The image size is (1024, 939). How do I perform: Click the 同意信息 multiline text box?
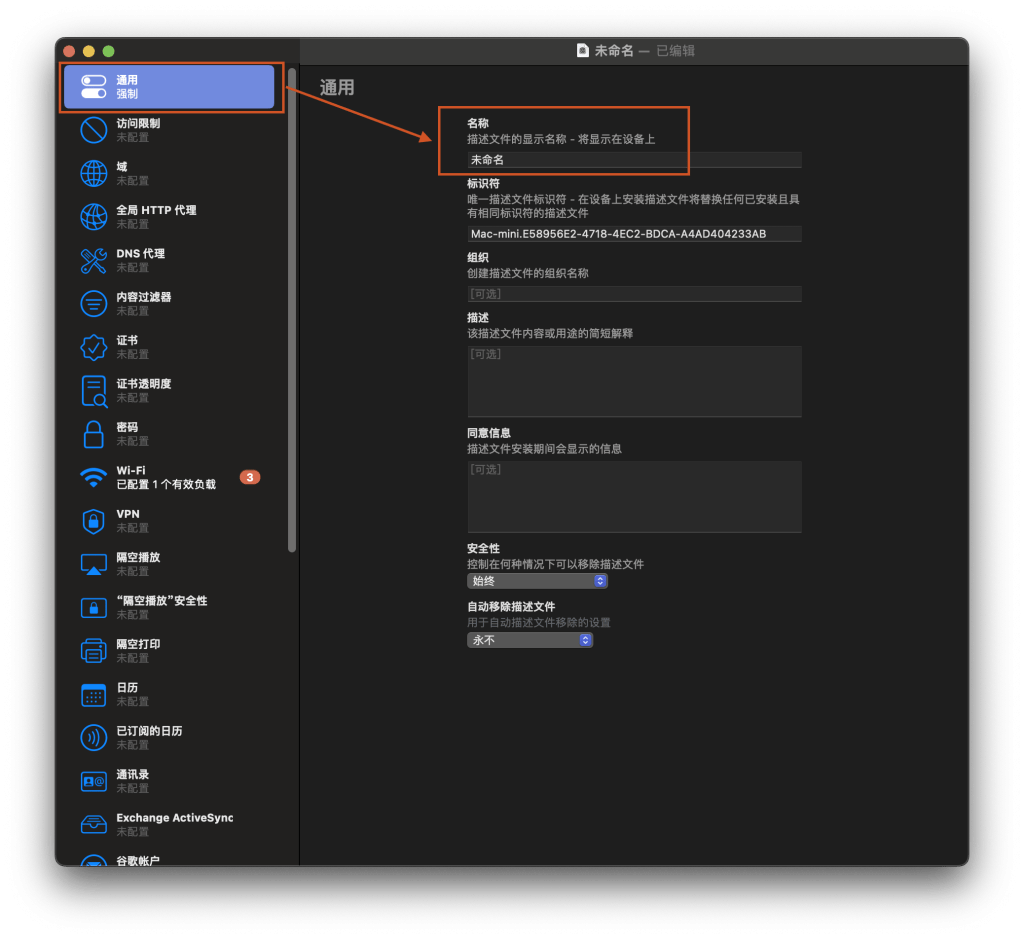[x=634, y=497]
